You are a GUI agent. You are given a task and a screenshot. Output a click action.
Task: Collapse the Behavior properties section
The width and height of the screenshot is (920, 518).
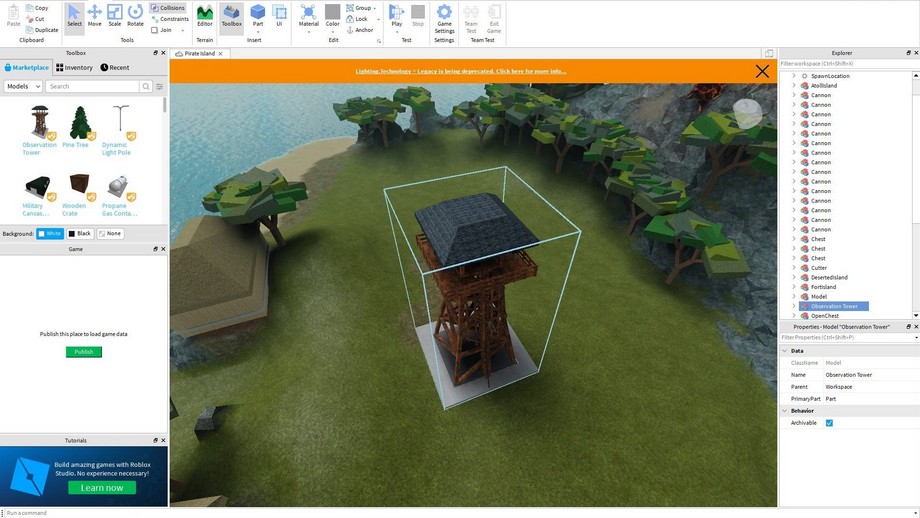click(x=784, y=411)
